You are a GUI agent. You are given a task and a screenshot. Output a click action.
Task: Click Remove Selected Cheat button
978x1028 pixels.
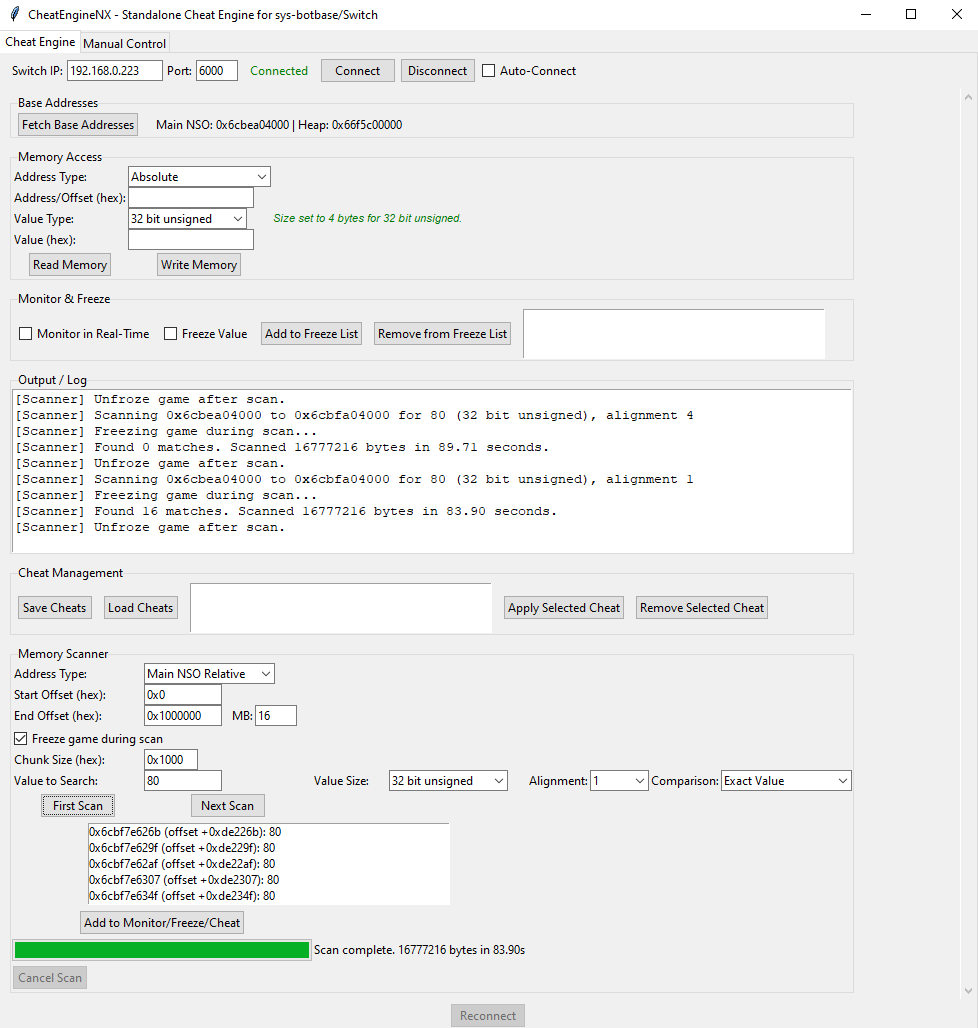pyautogui.click(x=702, y=608)
